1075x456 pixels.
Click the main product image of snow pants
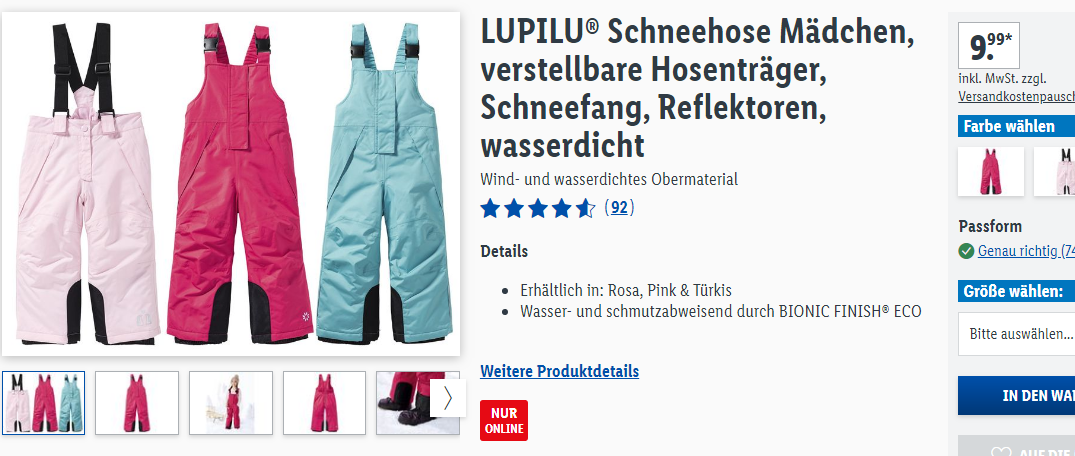pyautogui.click(x=231, y=184)
